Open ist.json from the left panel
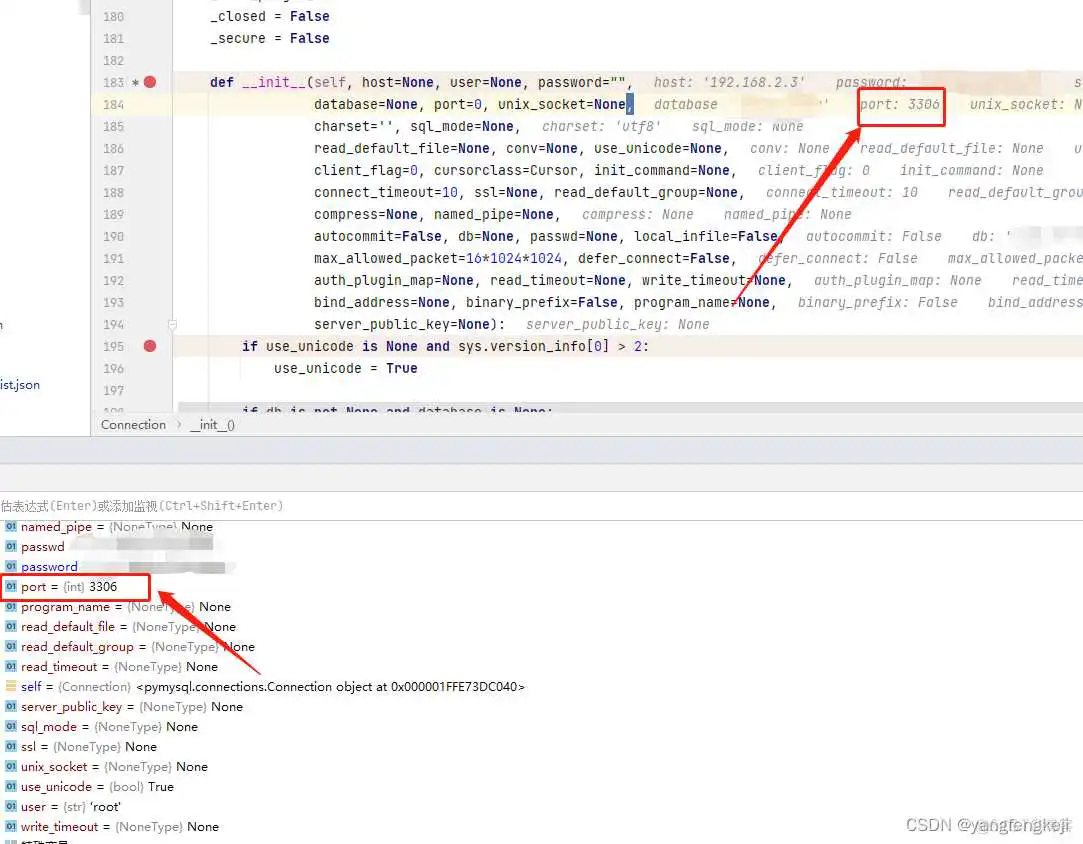Viewport: 1083px width, 844px height. pos(20,384)
